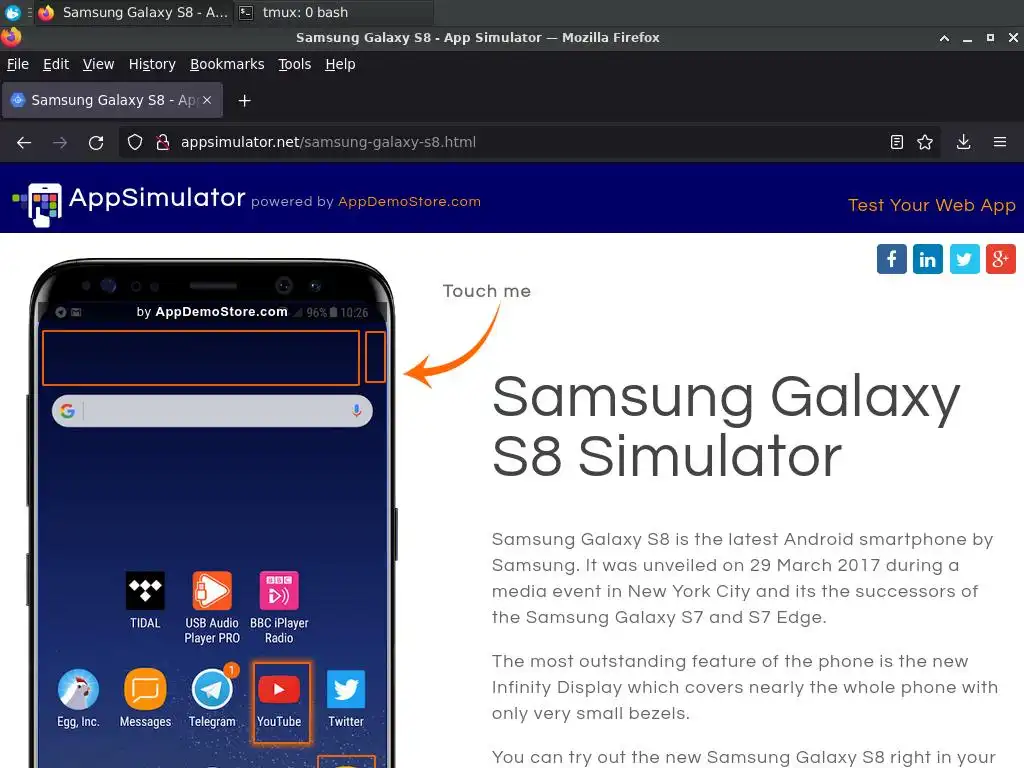The width and height of the screenshot is (1024, 768).
Task: Open tracking protection shield icon
Action: tap(135, 142)
